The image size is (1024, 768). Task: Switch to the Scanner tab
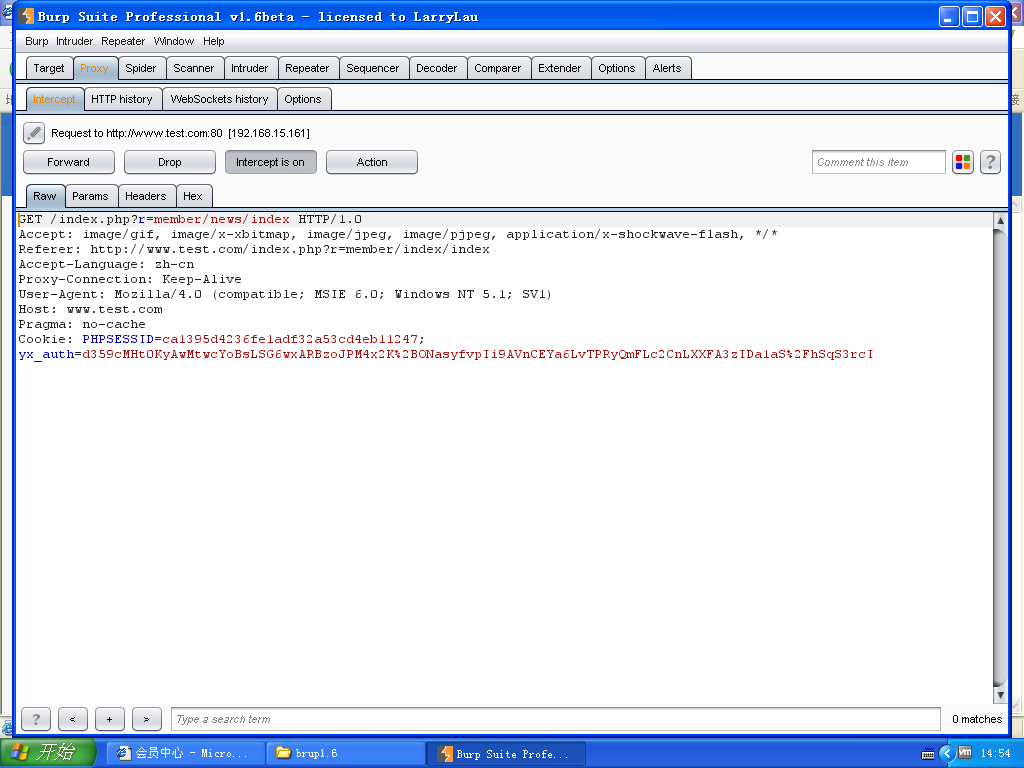coord(193,68)
